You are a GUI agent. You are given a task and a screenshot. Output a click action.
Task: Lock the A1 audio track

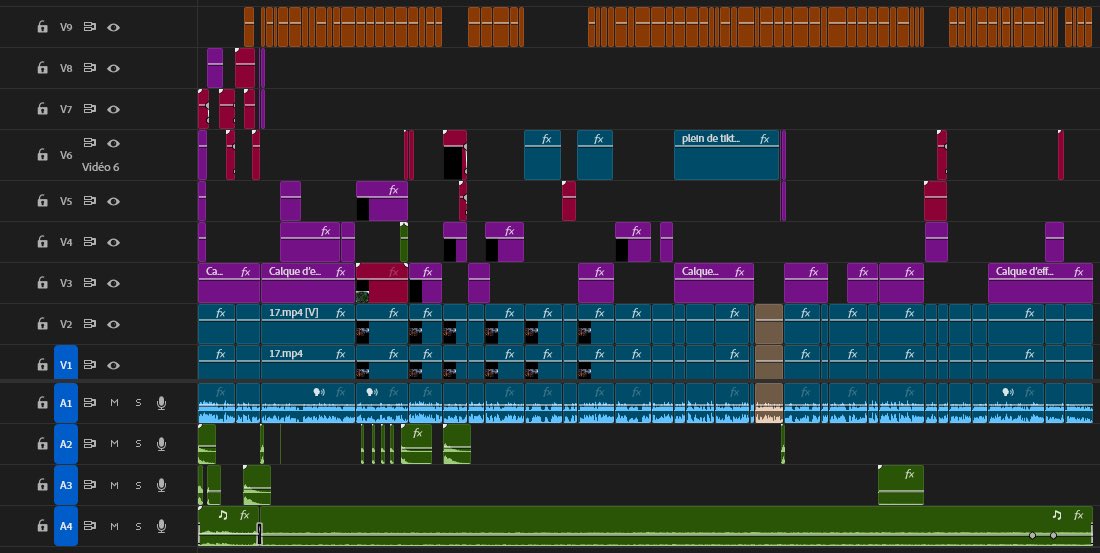coord(43,403)
